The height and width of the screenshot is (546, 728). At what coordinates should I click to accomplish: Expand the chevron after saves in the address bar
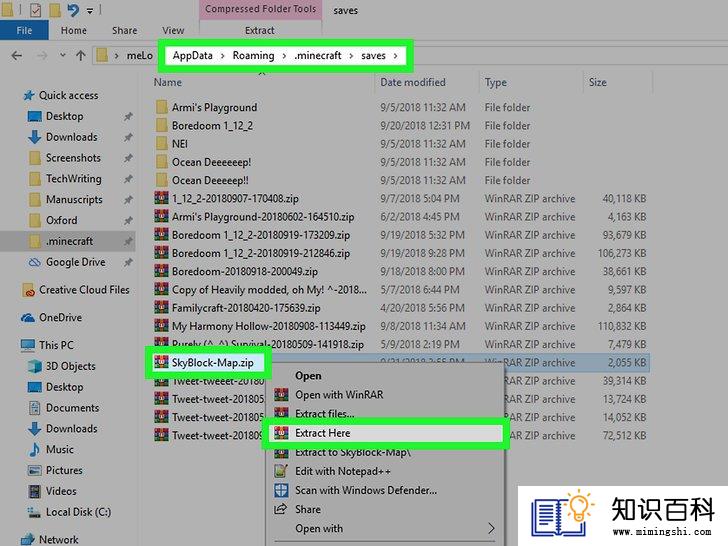click(396, 56)
